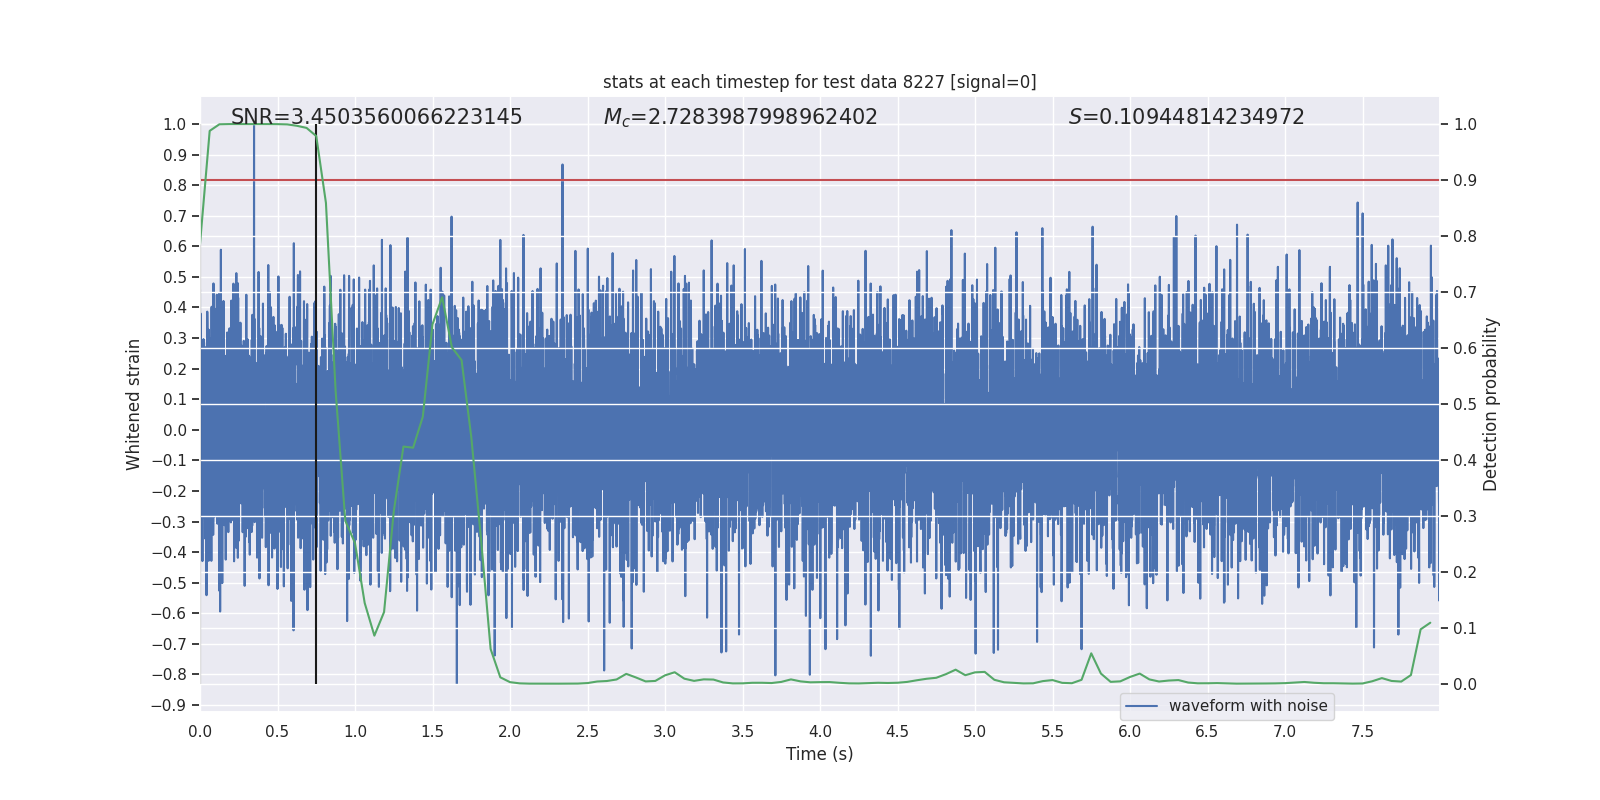The height and width of the screenshot is (800, 1600).
Task: Click the green curve bump near 5.75 seconds
Action: pyautogui.click(x=1091, y=654)
